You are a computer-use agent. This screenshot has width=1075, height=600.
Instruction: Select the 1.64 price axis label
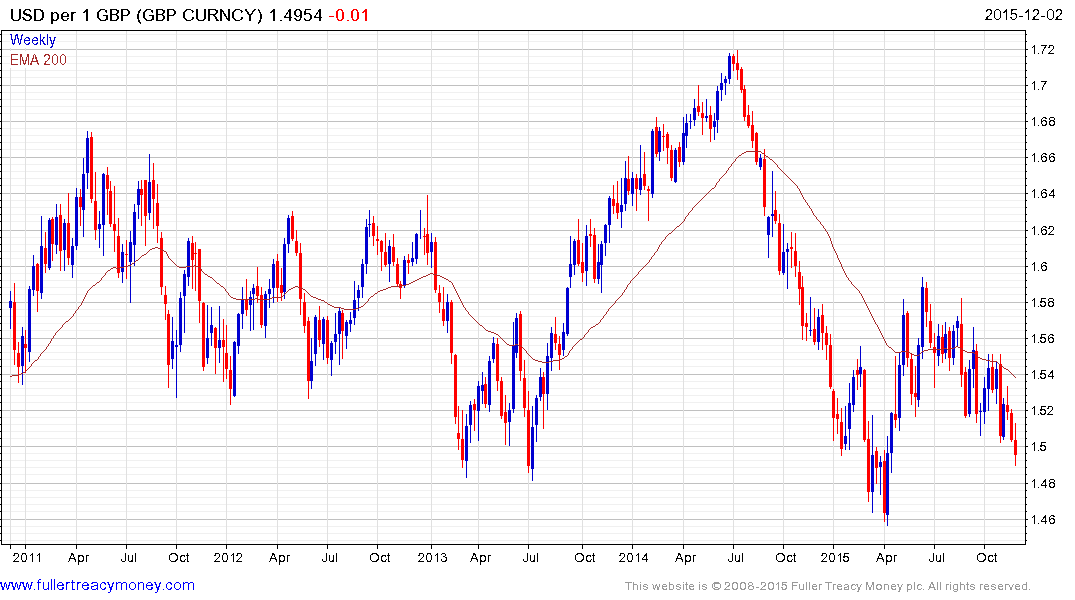(x=1043, y=193)
